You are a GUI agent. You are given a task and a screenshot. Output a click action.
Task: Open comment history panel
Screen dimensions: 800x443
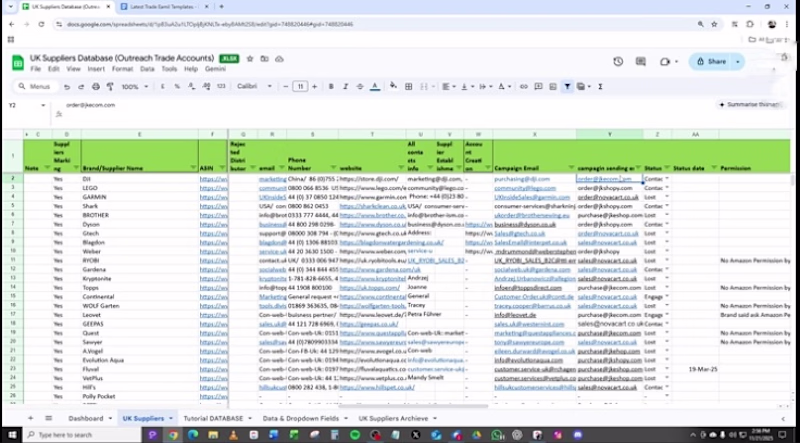pos(641,61)
